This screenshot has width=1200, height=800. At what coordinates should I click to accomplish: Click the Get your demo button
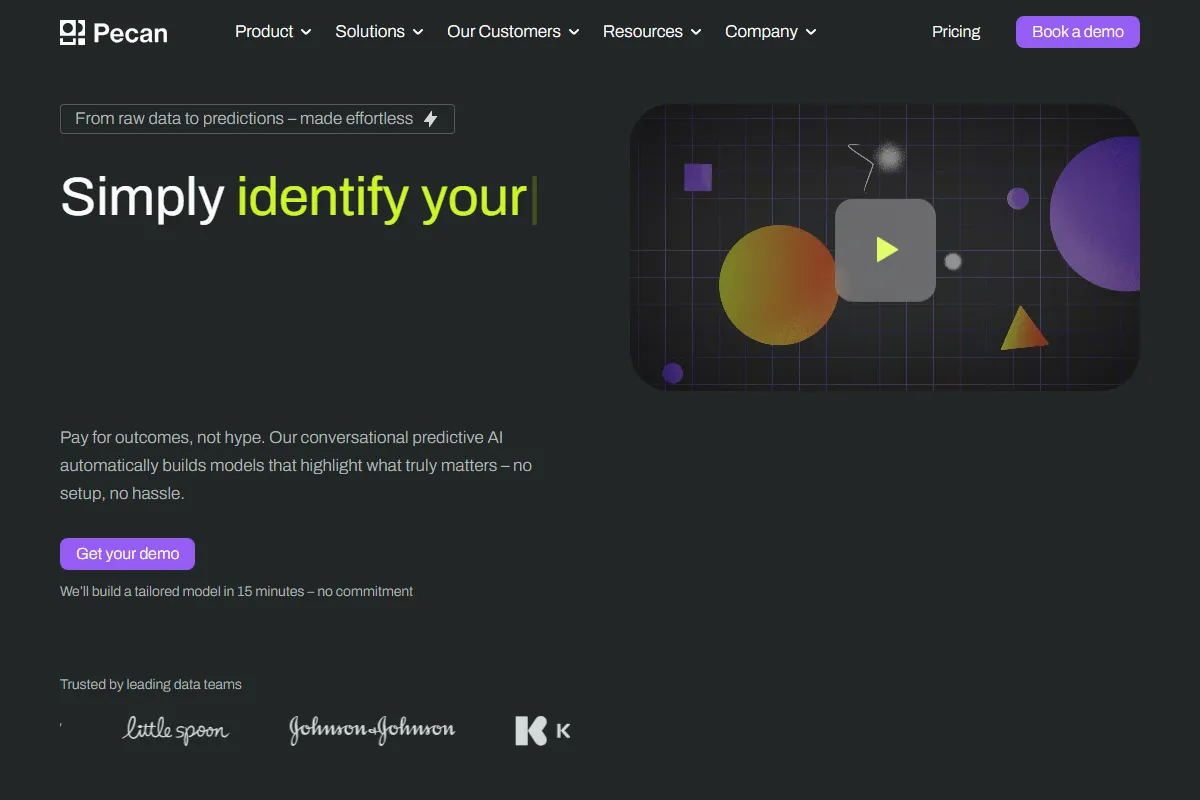[x=127, y=554]
